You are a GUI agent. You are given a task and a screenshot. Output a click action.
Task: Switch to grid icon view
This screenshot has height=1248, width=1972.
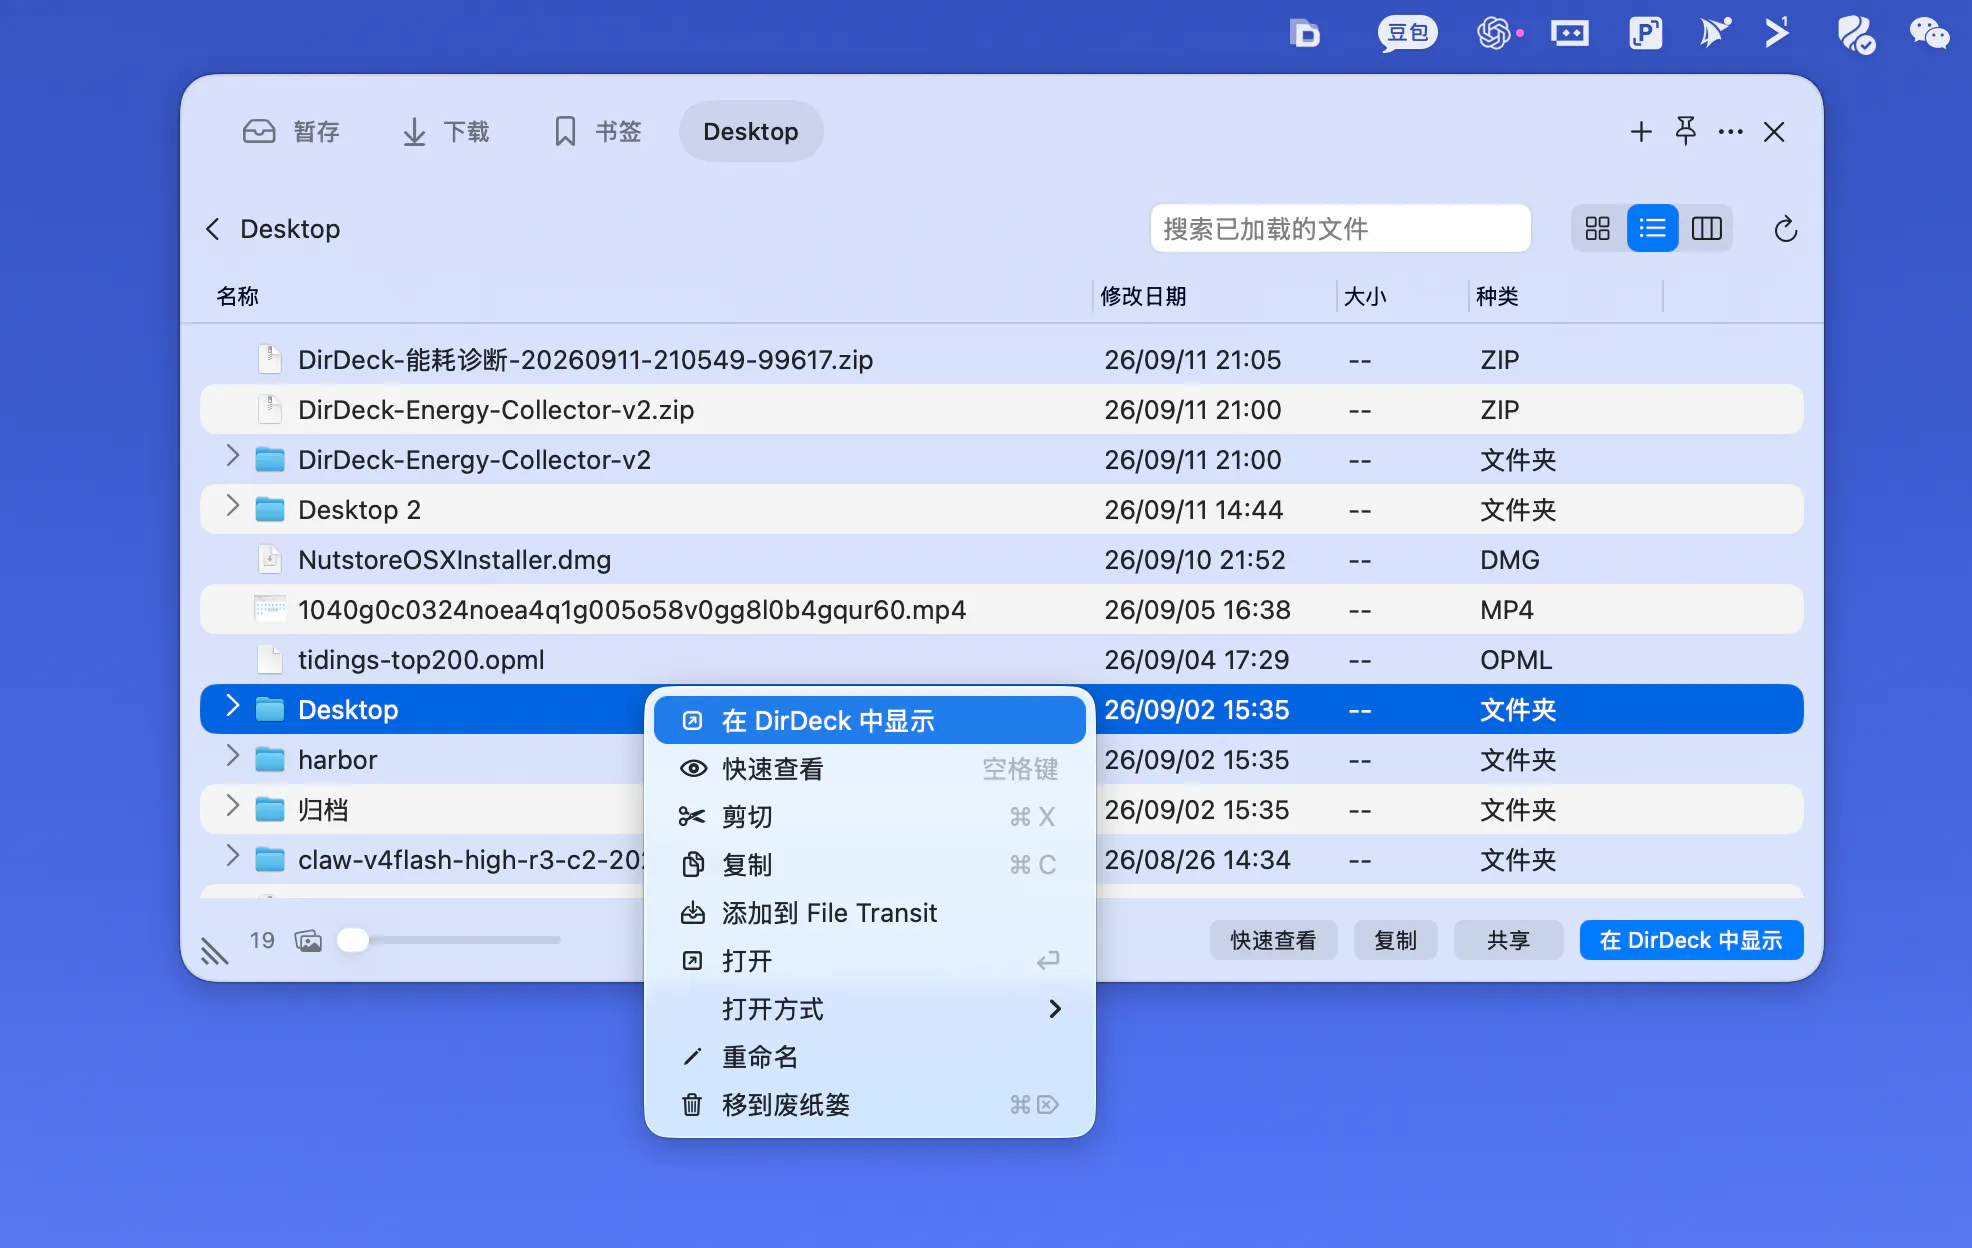[x=1598, y=229]
